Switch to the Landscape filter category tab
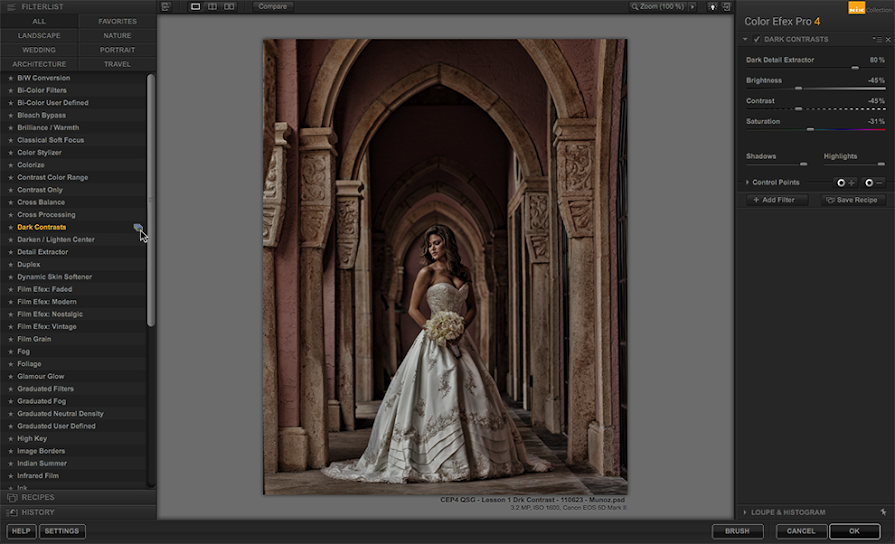This screenshot has height=544, width=895. click(39, 35)
